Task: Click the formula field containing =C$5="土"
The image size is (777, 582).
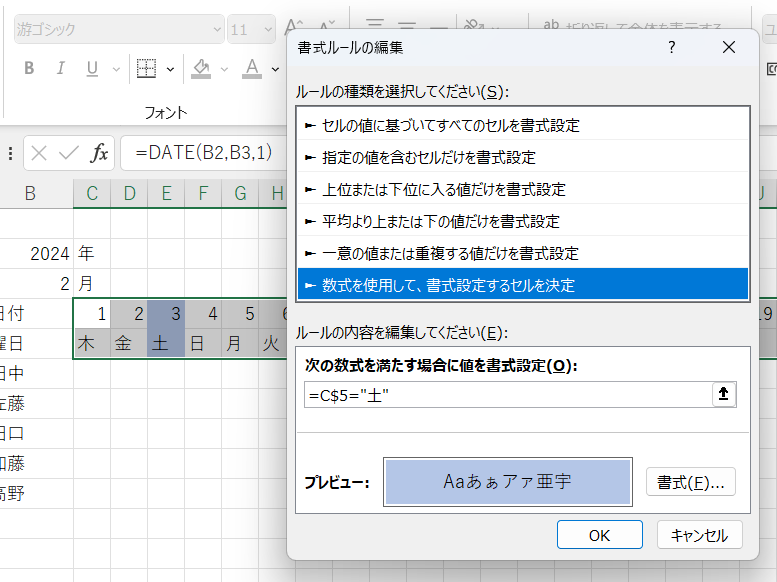Action: pos(506,395)
